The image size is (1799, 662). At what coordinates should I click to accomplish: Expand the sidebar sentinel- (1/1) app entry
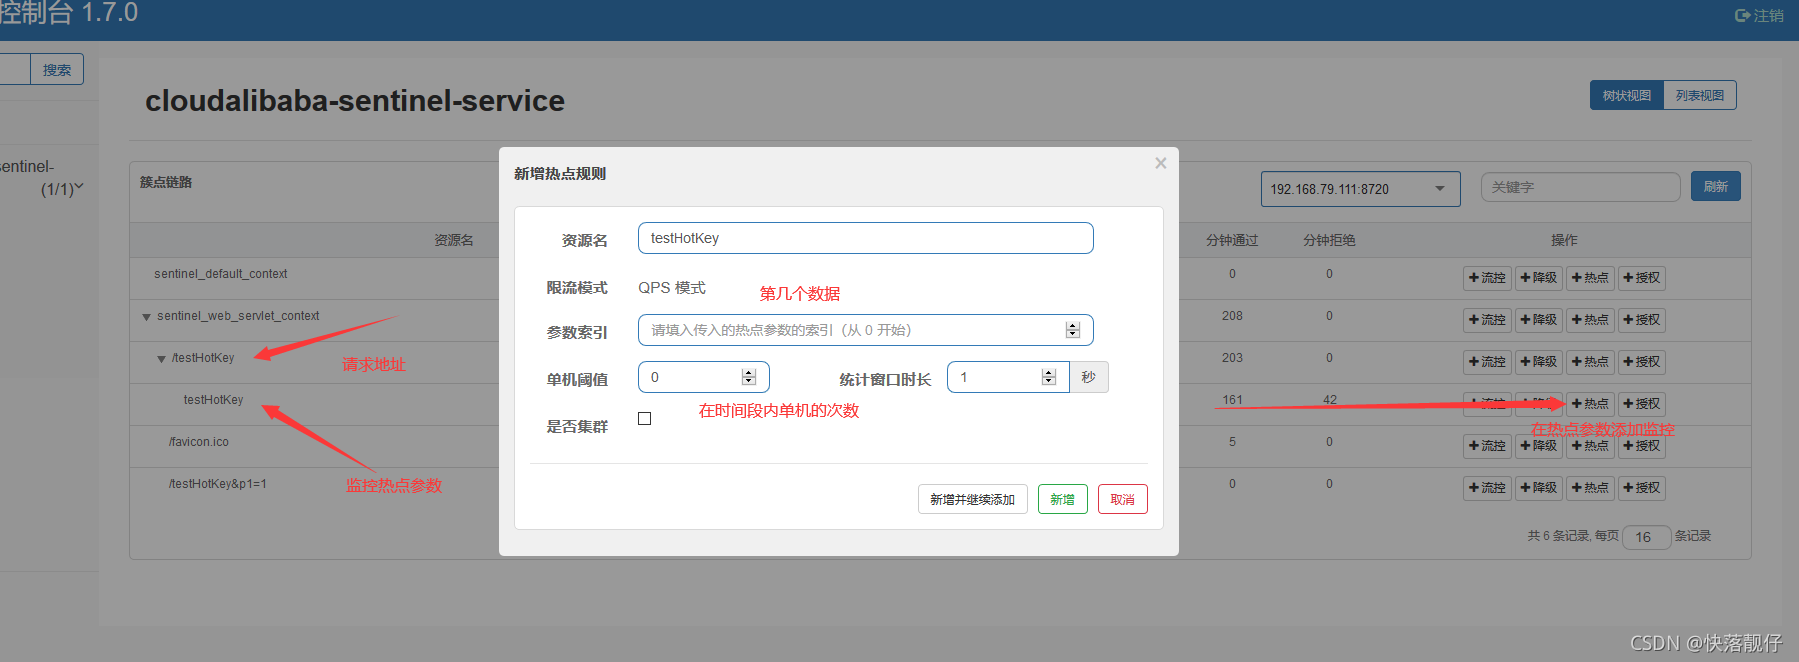click(x=79, y=187)
